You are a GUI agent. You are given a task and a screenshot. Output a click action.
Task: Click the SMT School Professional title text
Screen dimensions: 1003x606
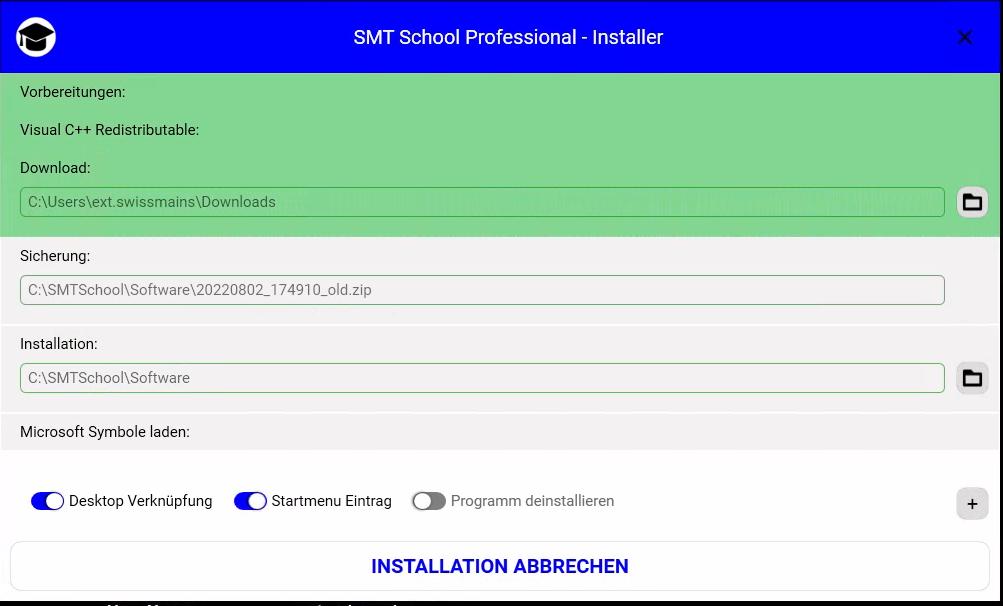point(508,38)
